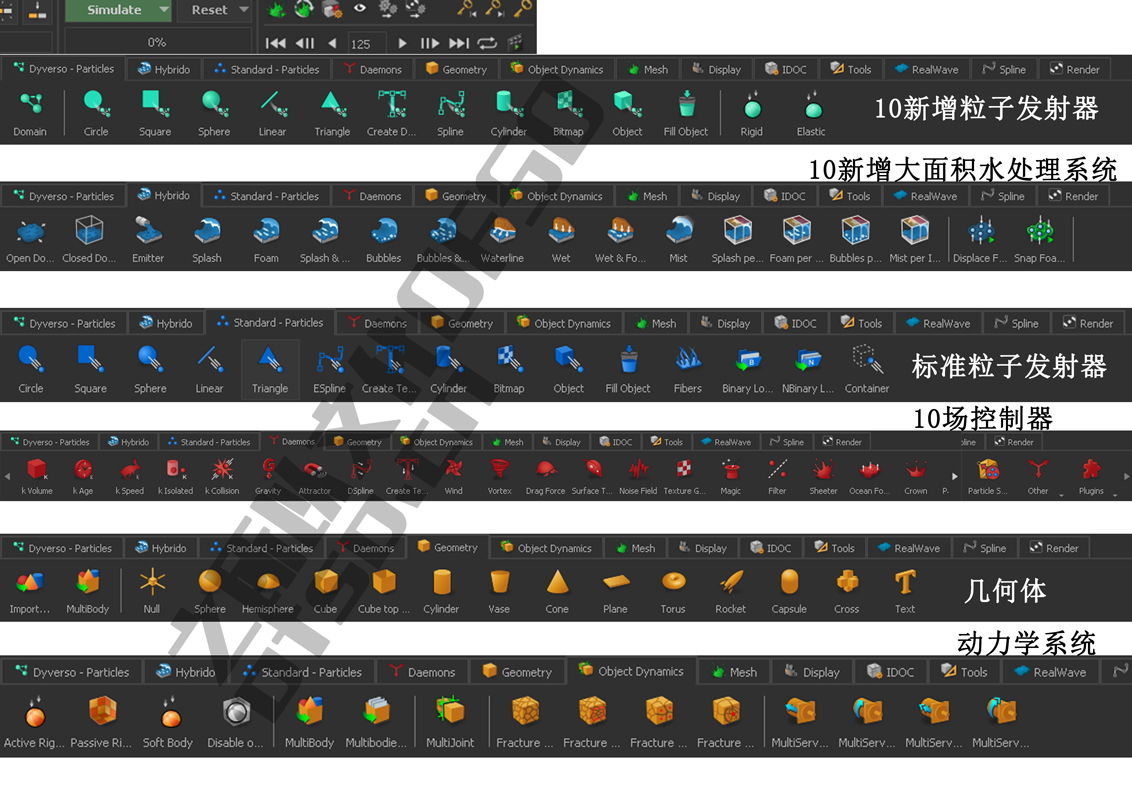Add a Dyverso Rigid emitter
This screenshot has width=1132, height=800.
tap(752, 104)
